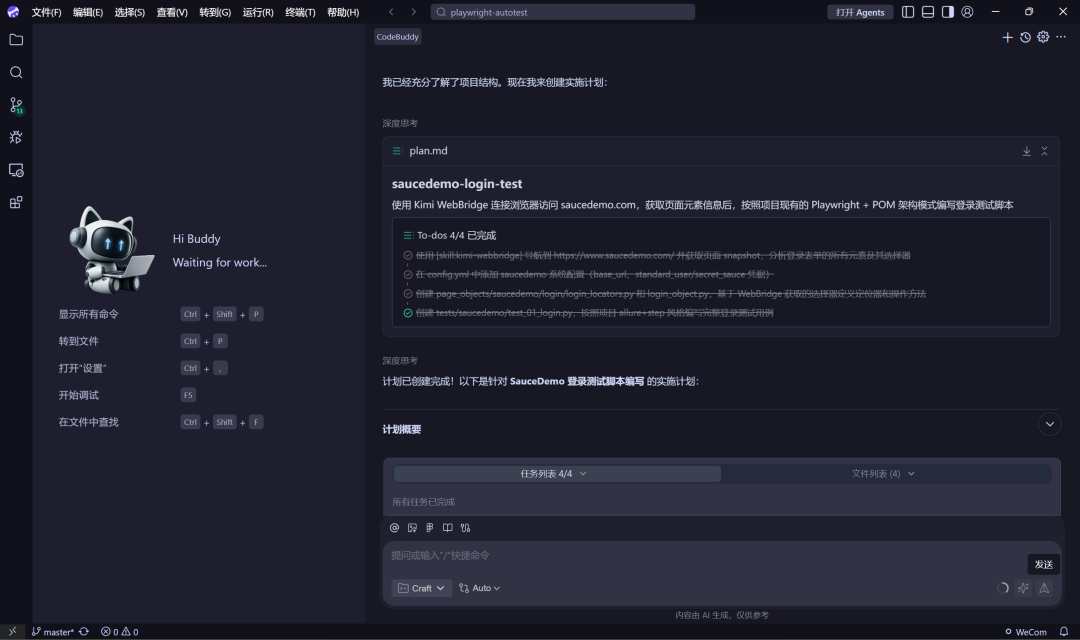Screen dimensions: 1080x640
Task: Click the send arrow icon
Action: (x=1044, y=588)
